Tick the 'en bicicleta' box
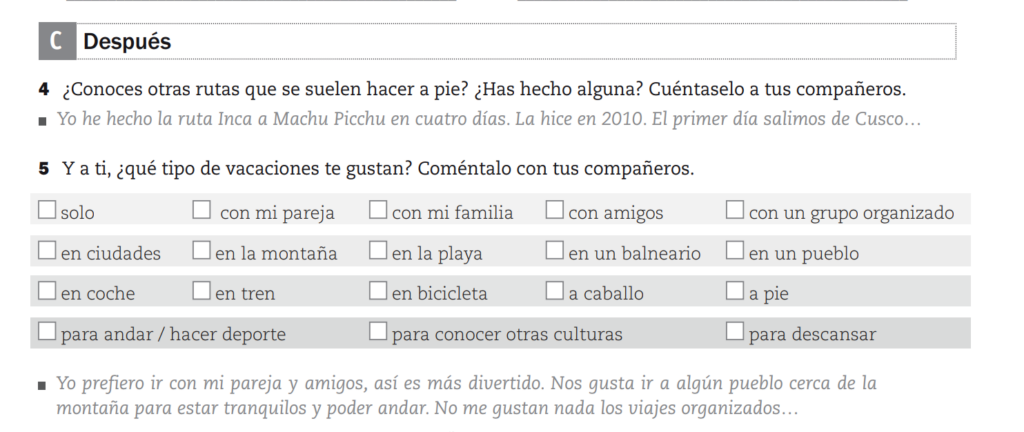 [378, 290]
